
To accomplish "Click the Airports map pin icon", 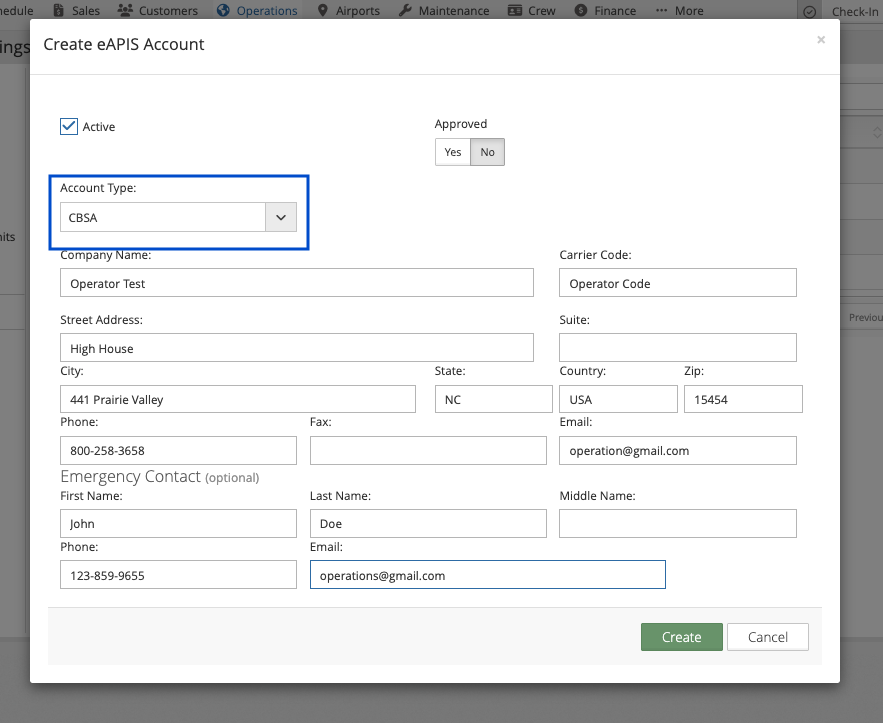I will tap(322, 11).
